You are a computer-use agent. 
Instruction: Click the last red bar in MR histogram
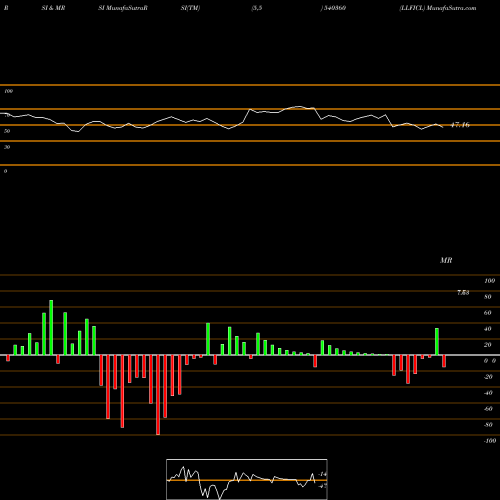[x=444, y=361]
